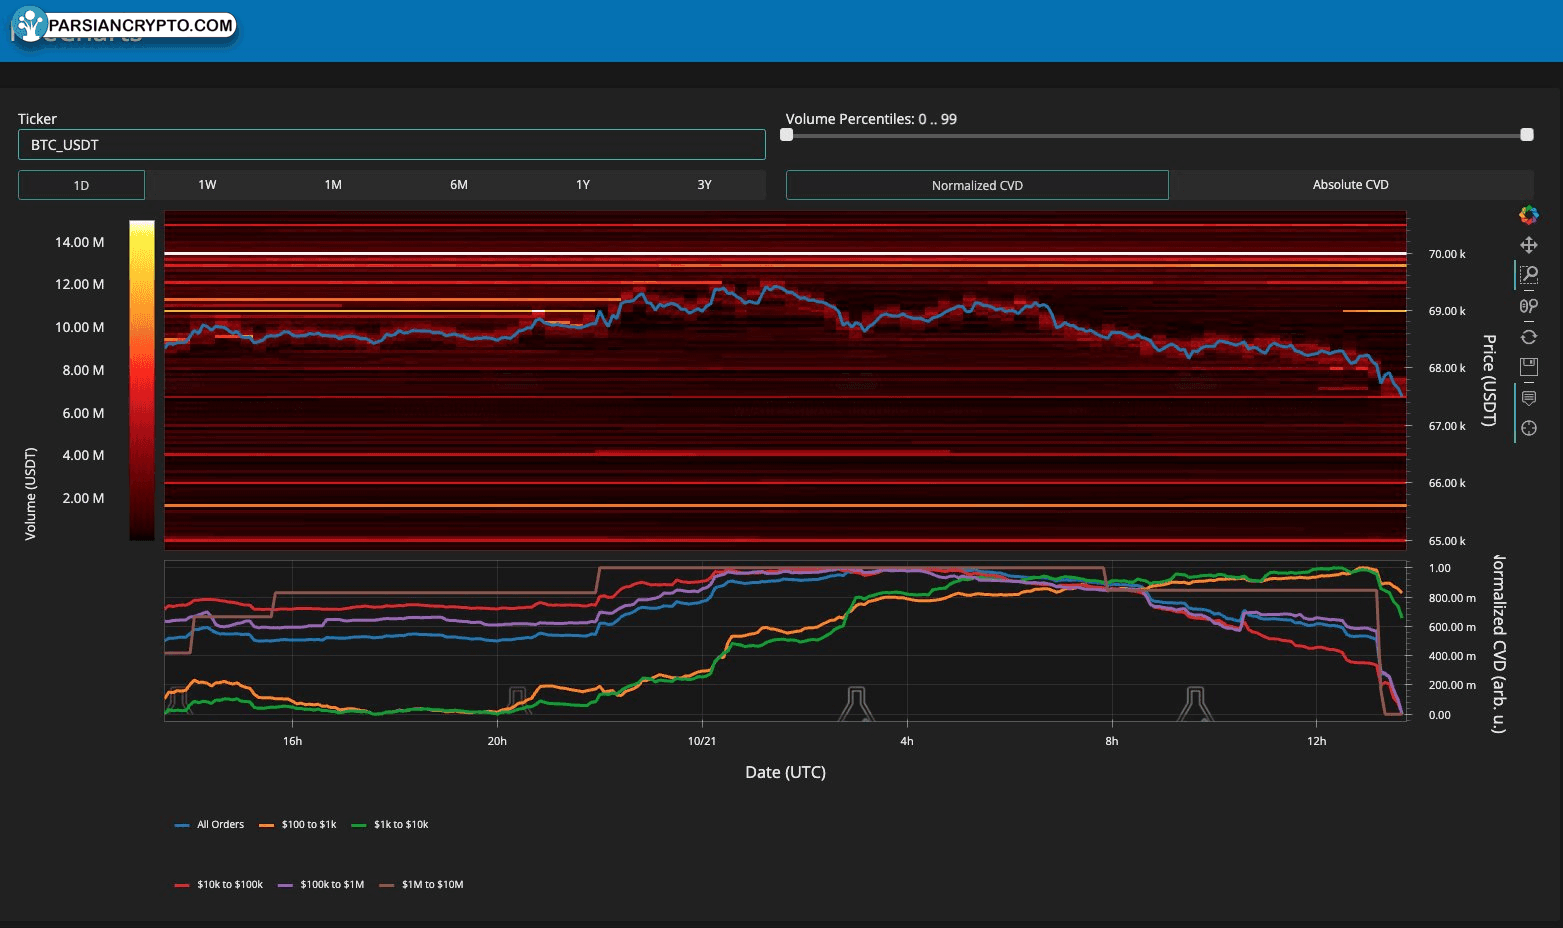Click the lower Volume Percentiles slider handle
This screenshot has height=928, width=1563.
[x=787, y=135]
